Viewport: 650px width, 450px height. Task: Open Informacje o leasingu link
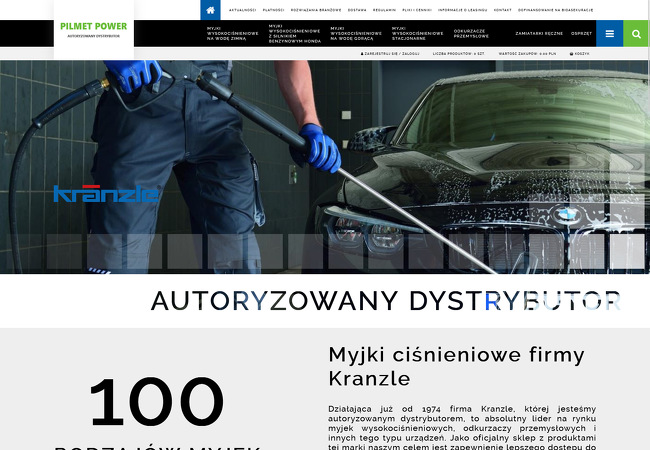(x=463, y=10)
